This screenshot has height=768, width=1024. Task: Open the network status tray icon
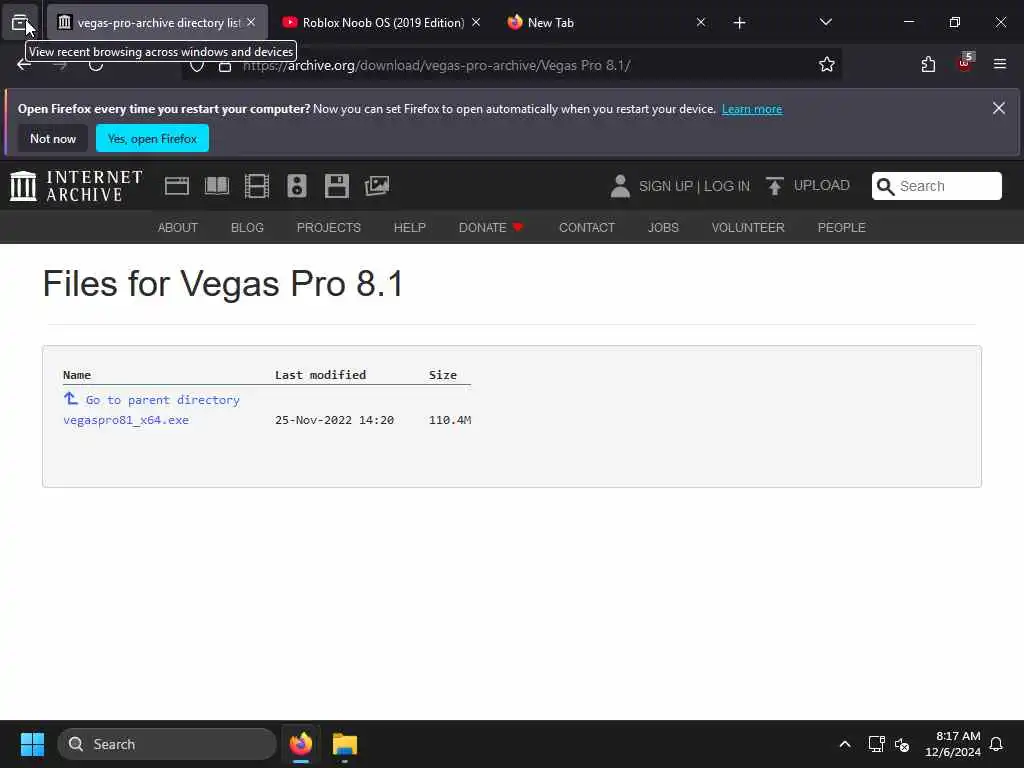click(x=876, y=744)
